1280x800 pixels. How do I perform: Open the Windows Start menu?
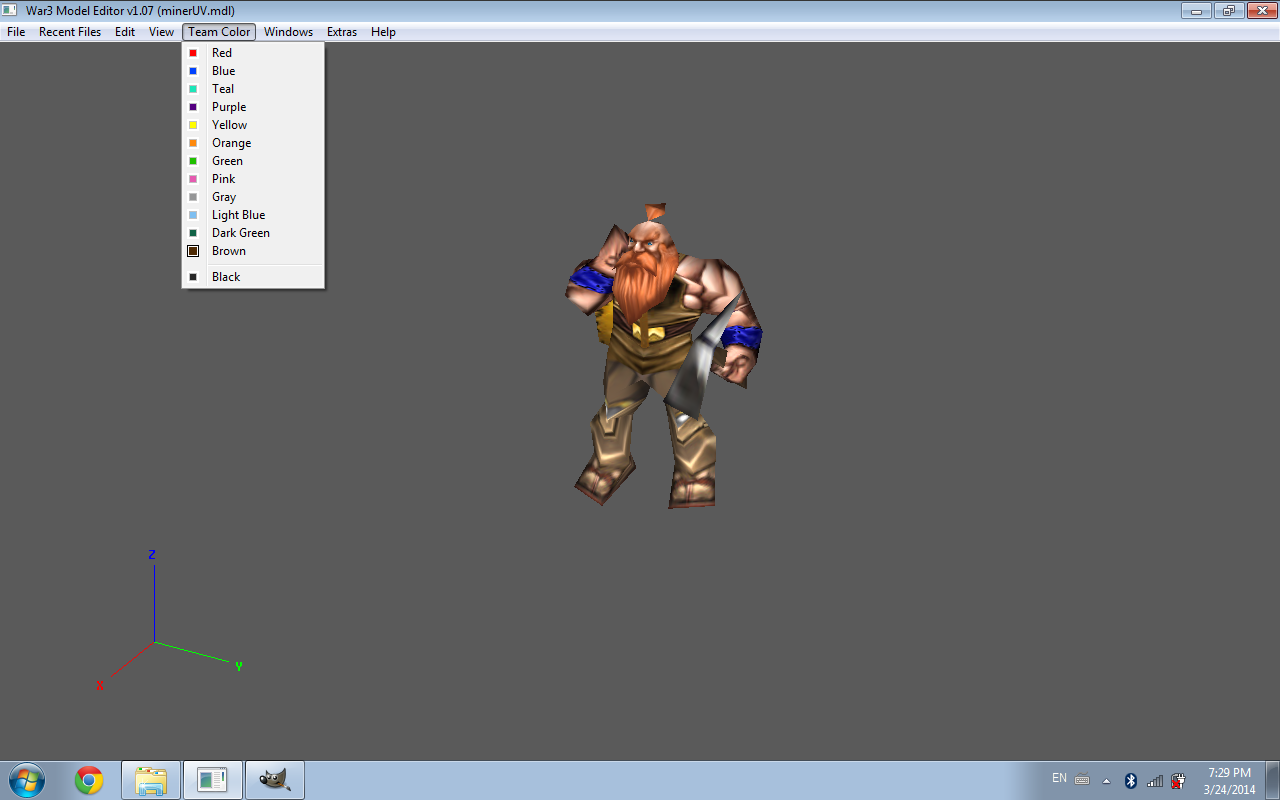pos(27,780)
